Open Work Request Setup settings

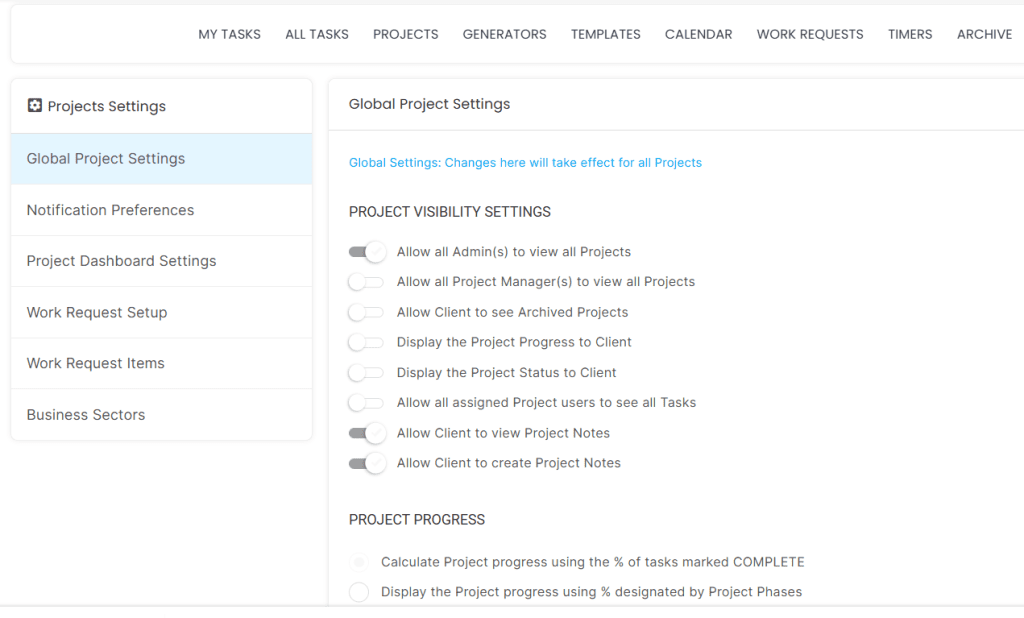pyautogui.click(x=97, y=312)
